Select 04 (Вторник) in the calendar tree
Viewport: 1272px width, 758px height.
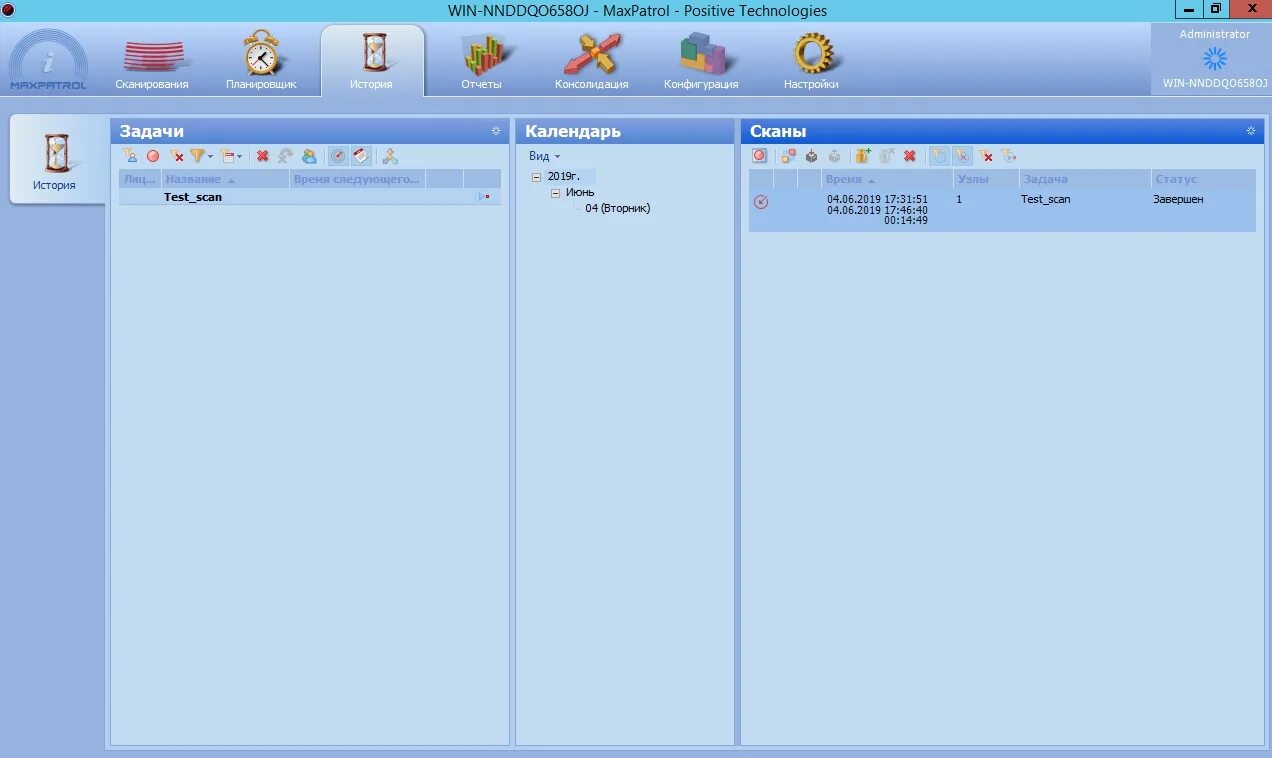(618, 208)
